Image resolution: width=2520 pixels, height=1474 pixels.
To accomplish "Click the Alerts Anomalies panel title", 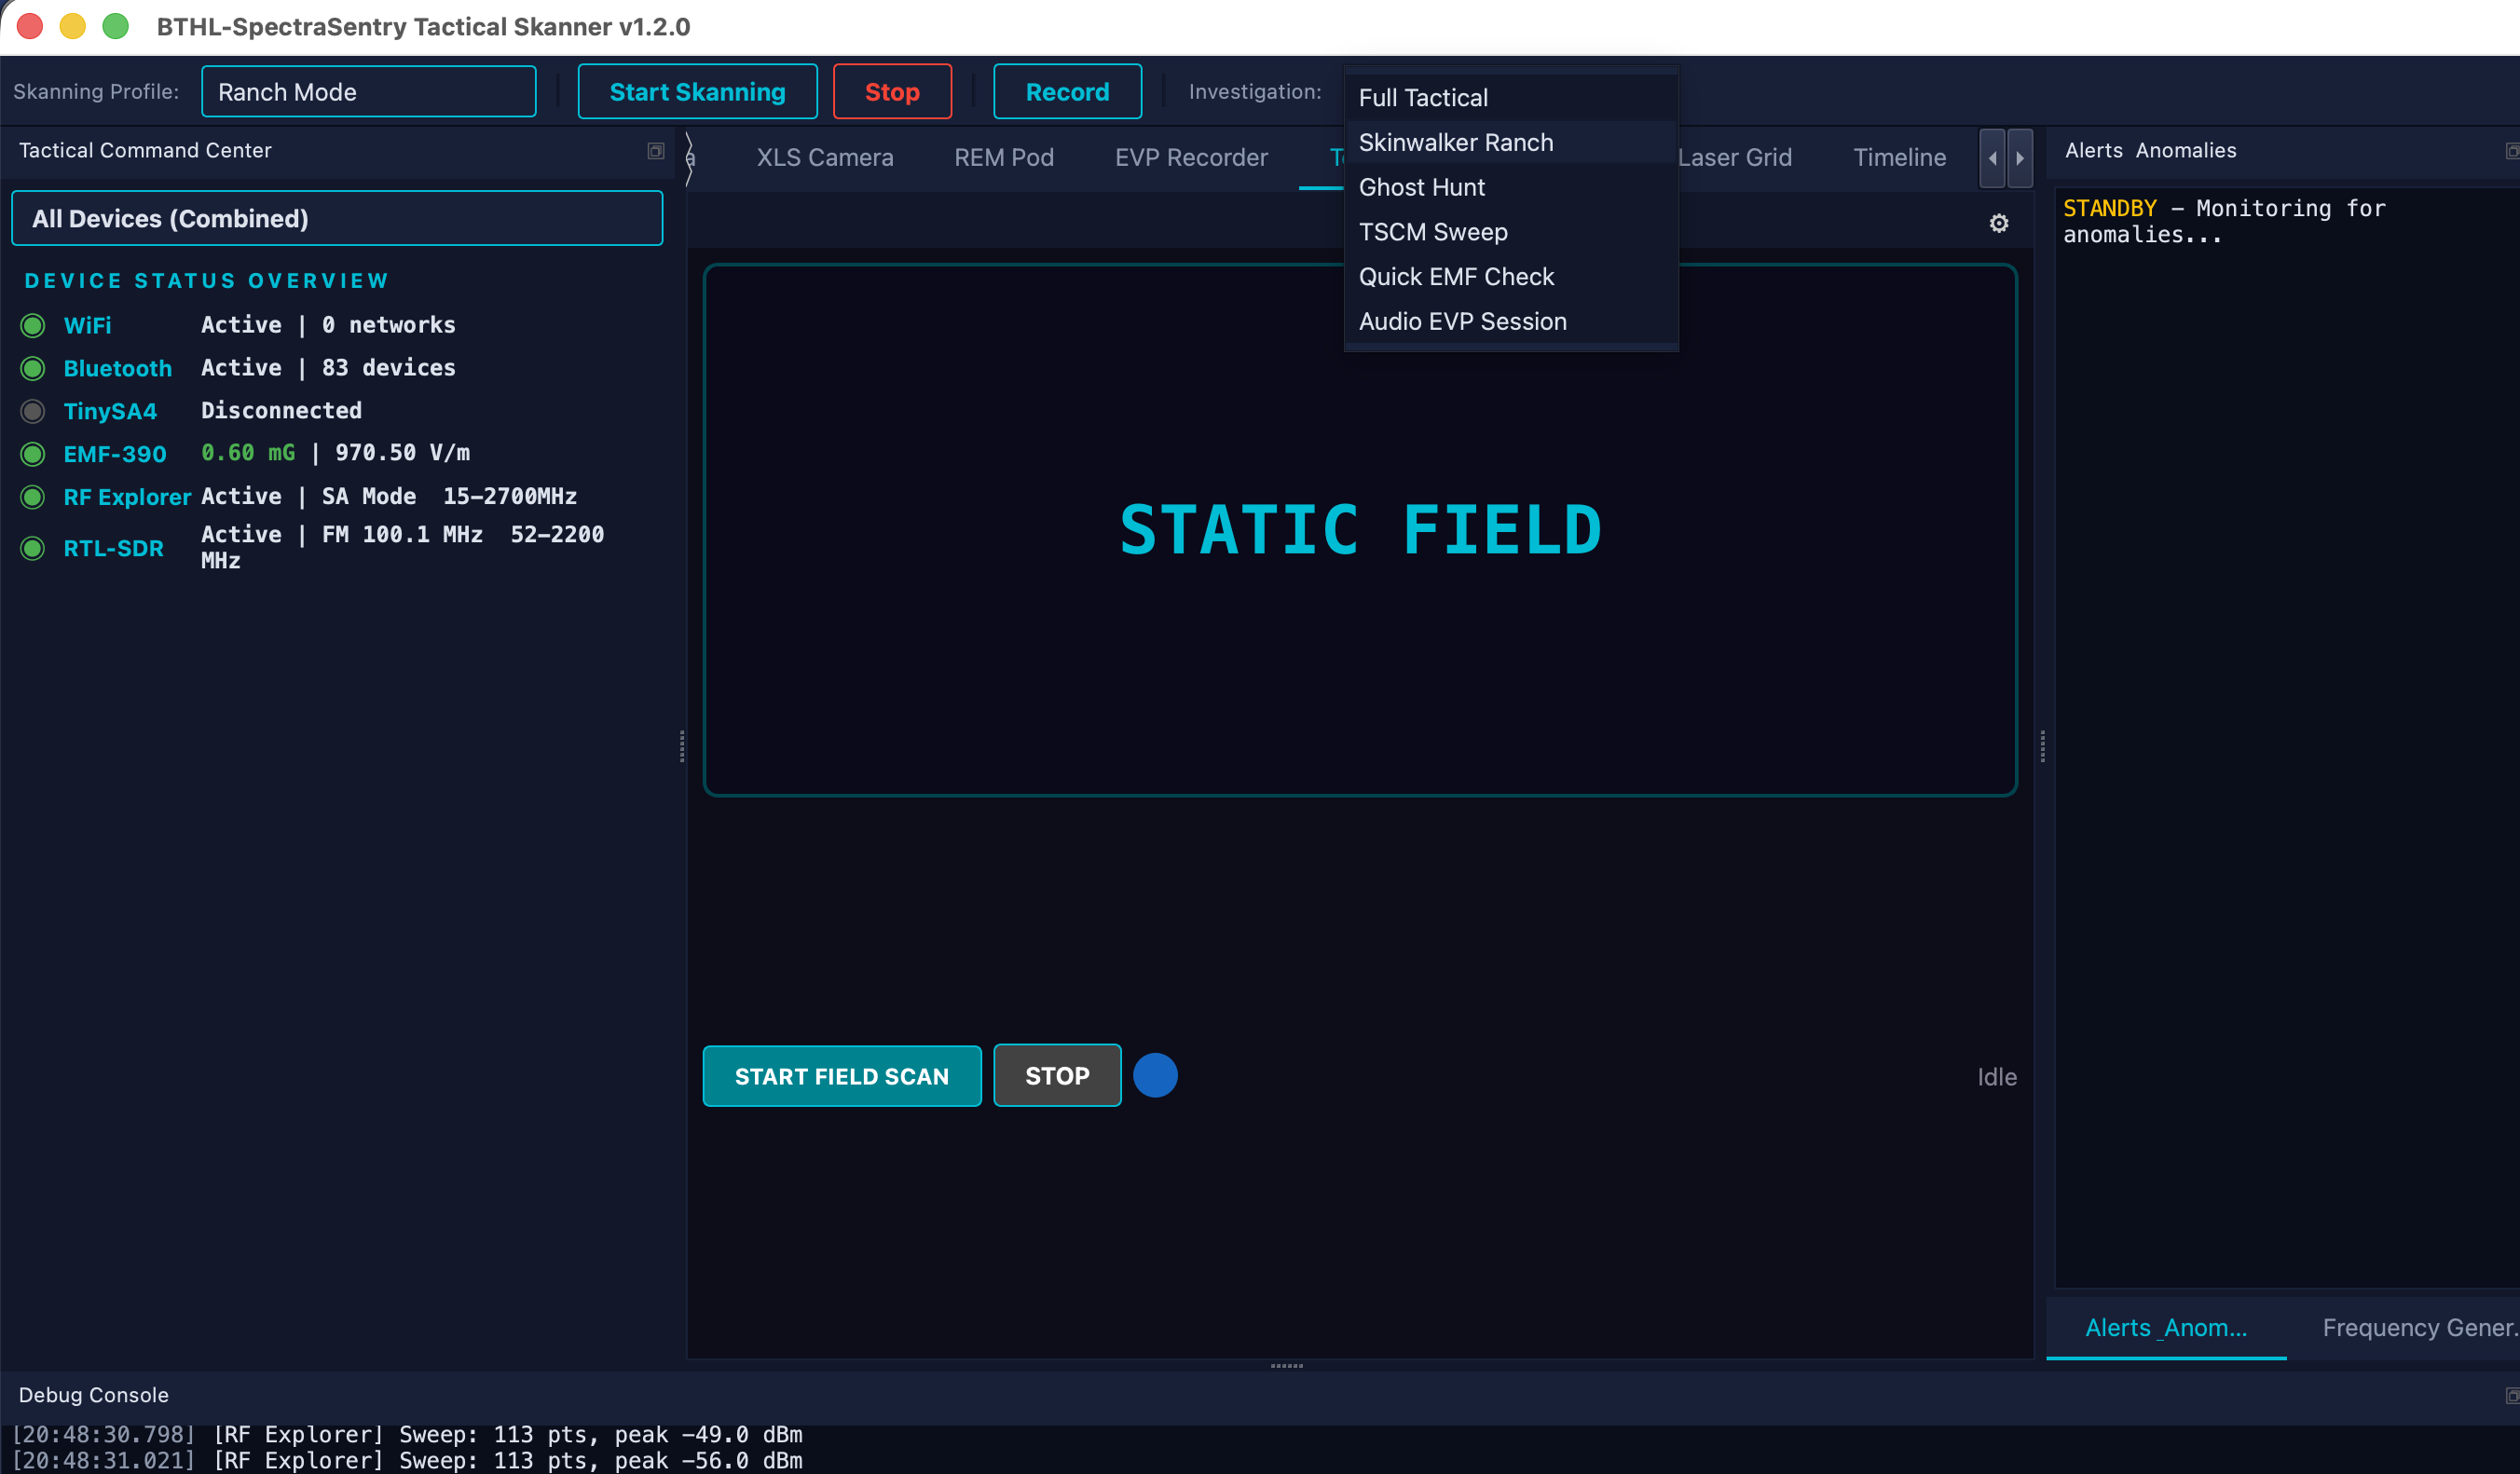I will (2150, 151).
